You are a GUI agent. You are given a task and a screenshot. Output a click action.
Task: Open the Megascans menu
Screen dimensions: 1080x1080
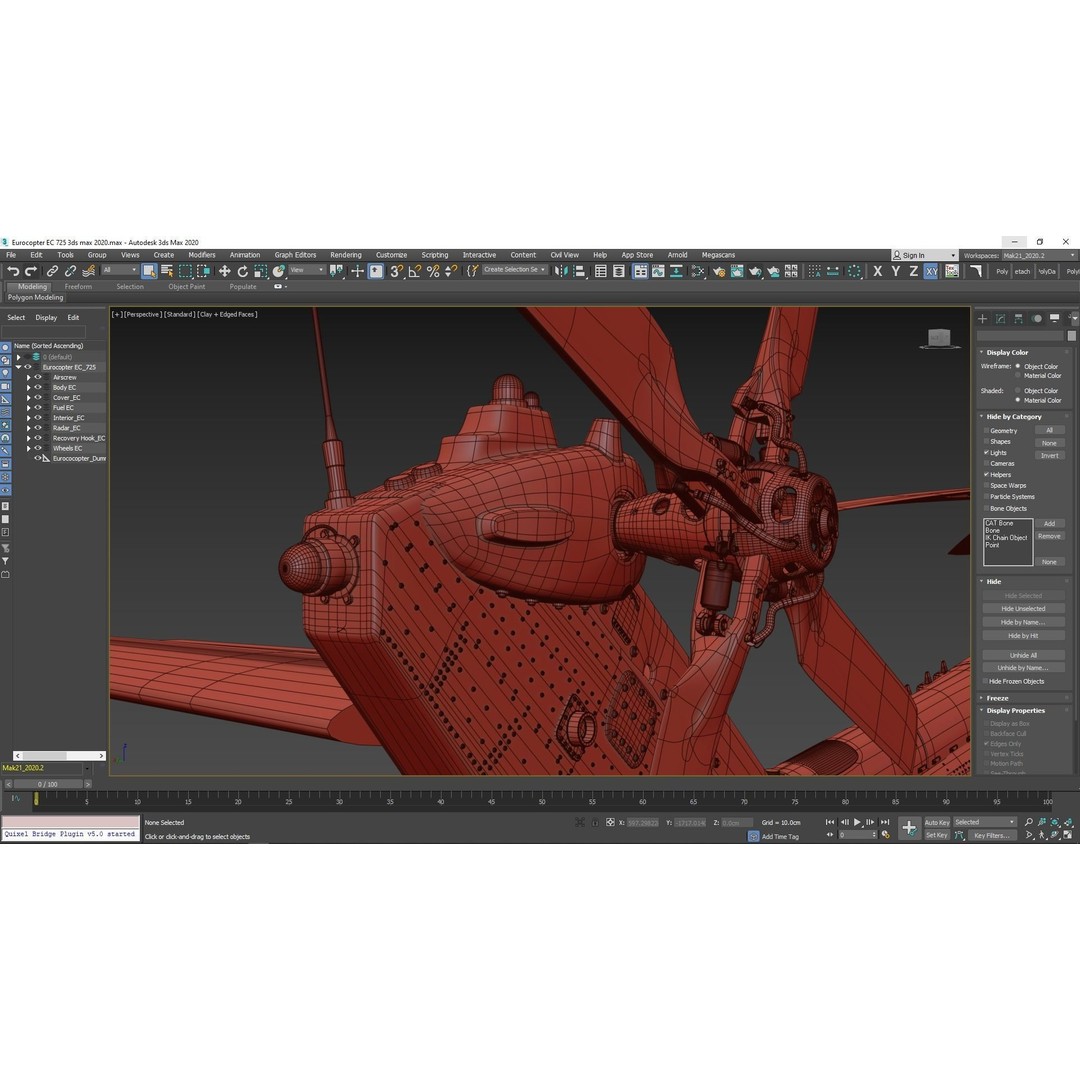pos(718,255)
